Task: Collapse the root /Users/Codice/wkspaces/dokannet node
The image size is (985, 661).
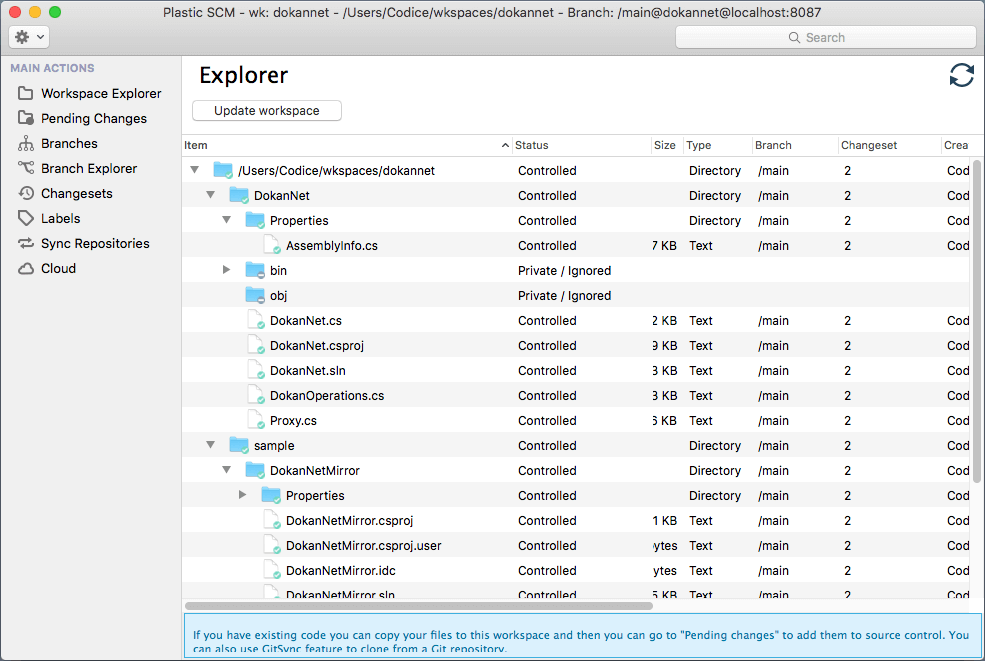Action: (195, 170)
